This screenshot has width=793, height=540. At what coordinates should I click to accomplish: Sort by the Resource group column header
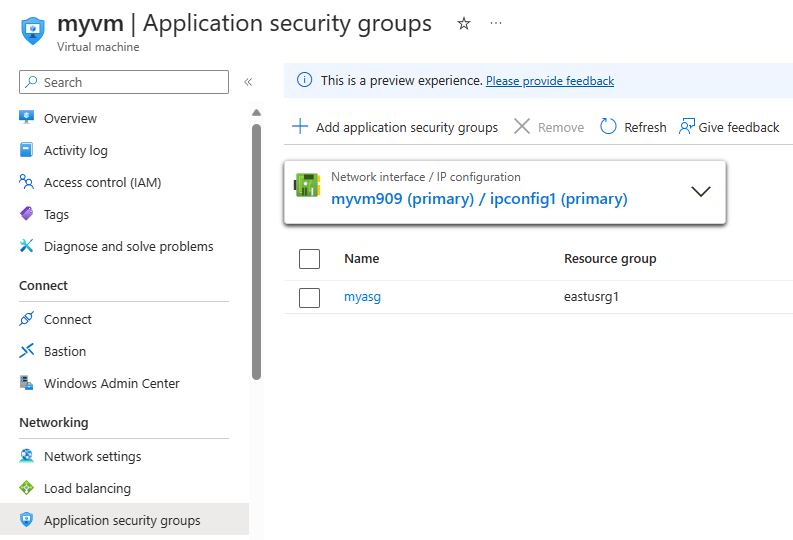click(x=610, y=258)
